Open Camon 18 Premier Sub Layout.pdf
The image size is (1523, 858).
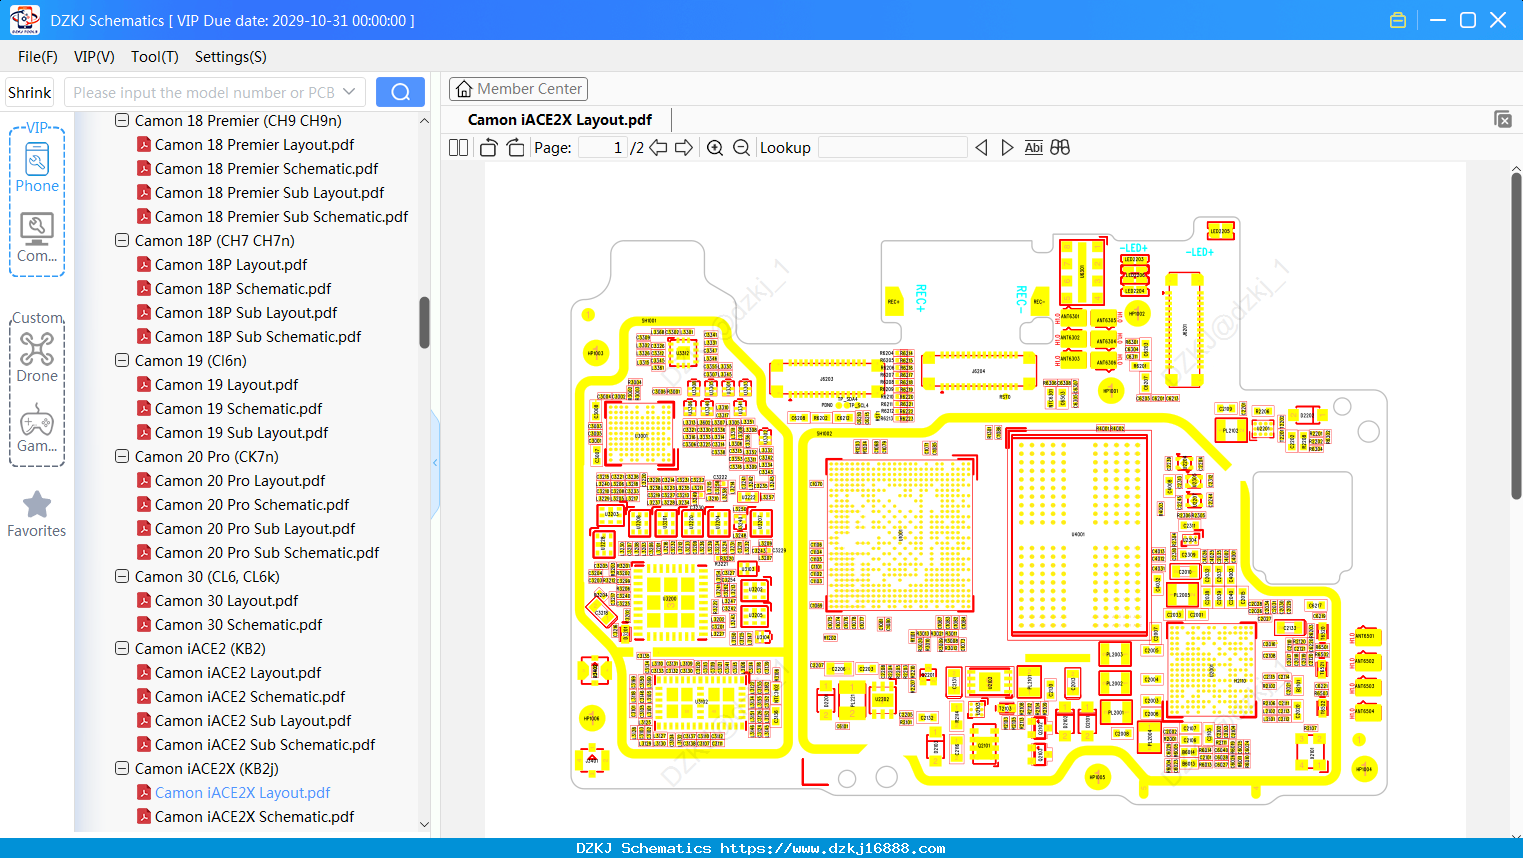269,193
